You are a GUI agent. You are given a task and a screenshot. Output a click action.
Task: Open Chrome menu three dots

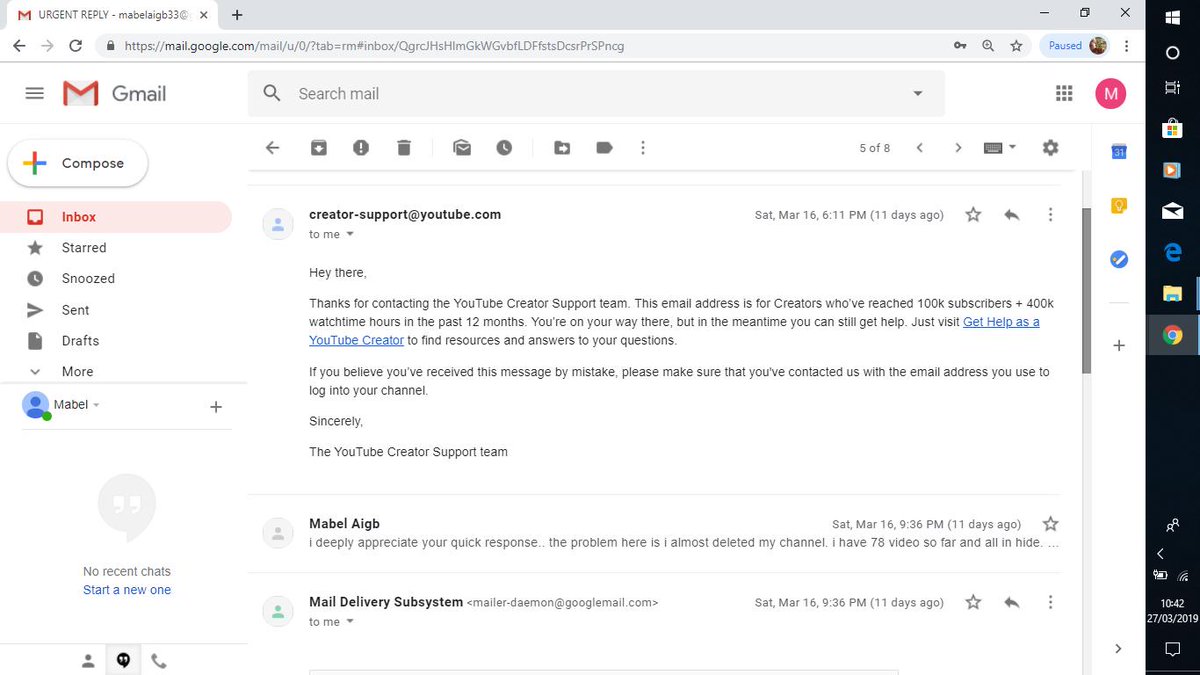[1127, 46]
